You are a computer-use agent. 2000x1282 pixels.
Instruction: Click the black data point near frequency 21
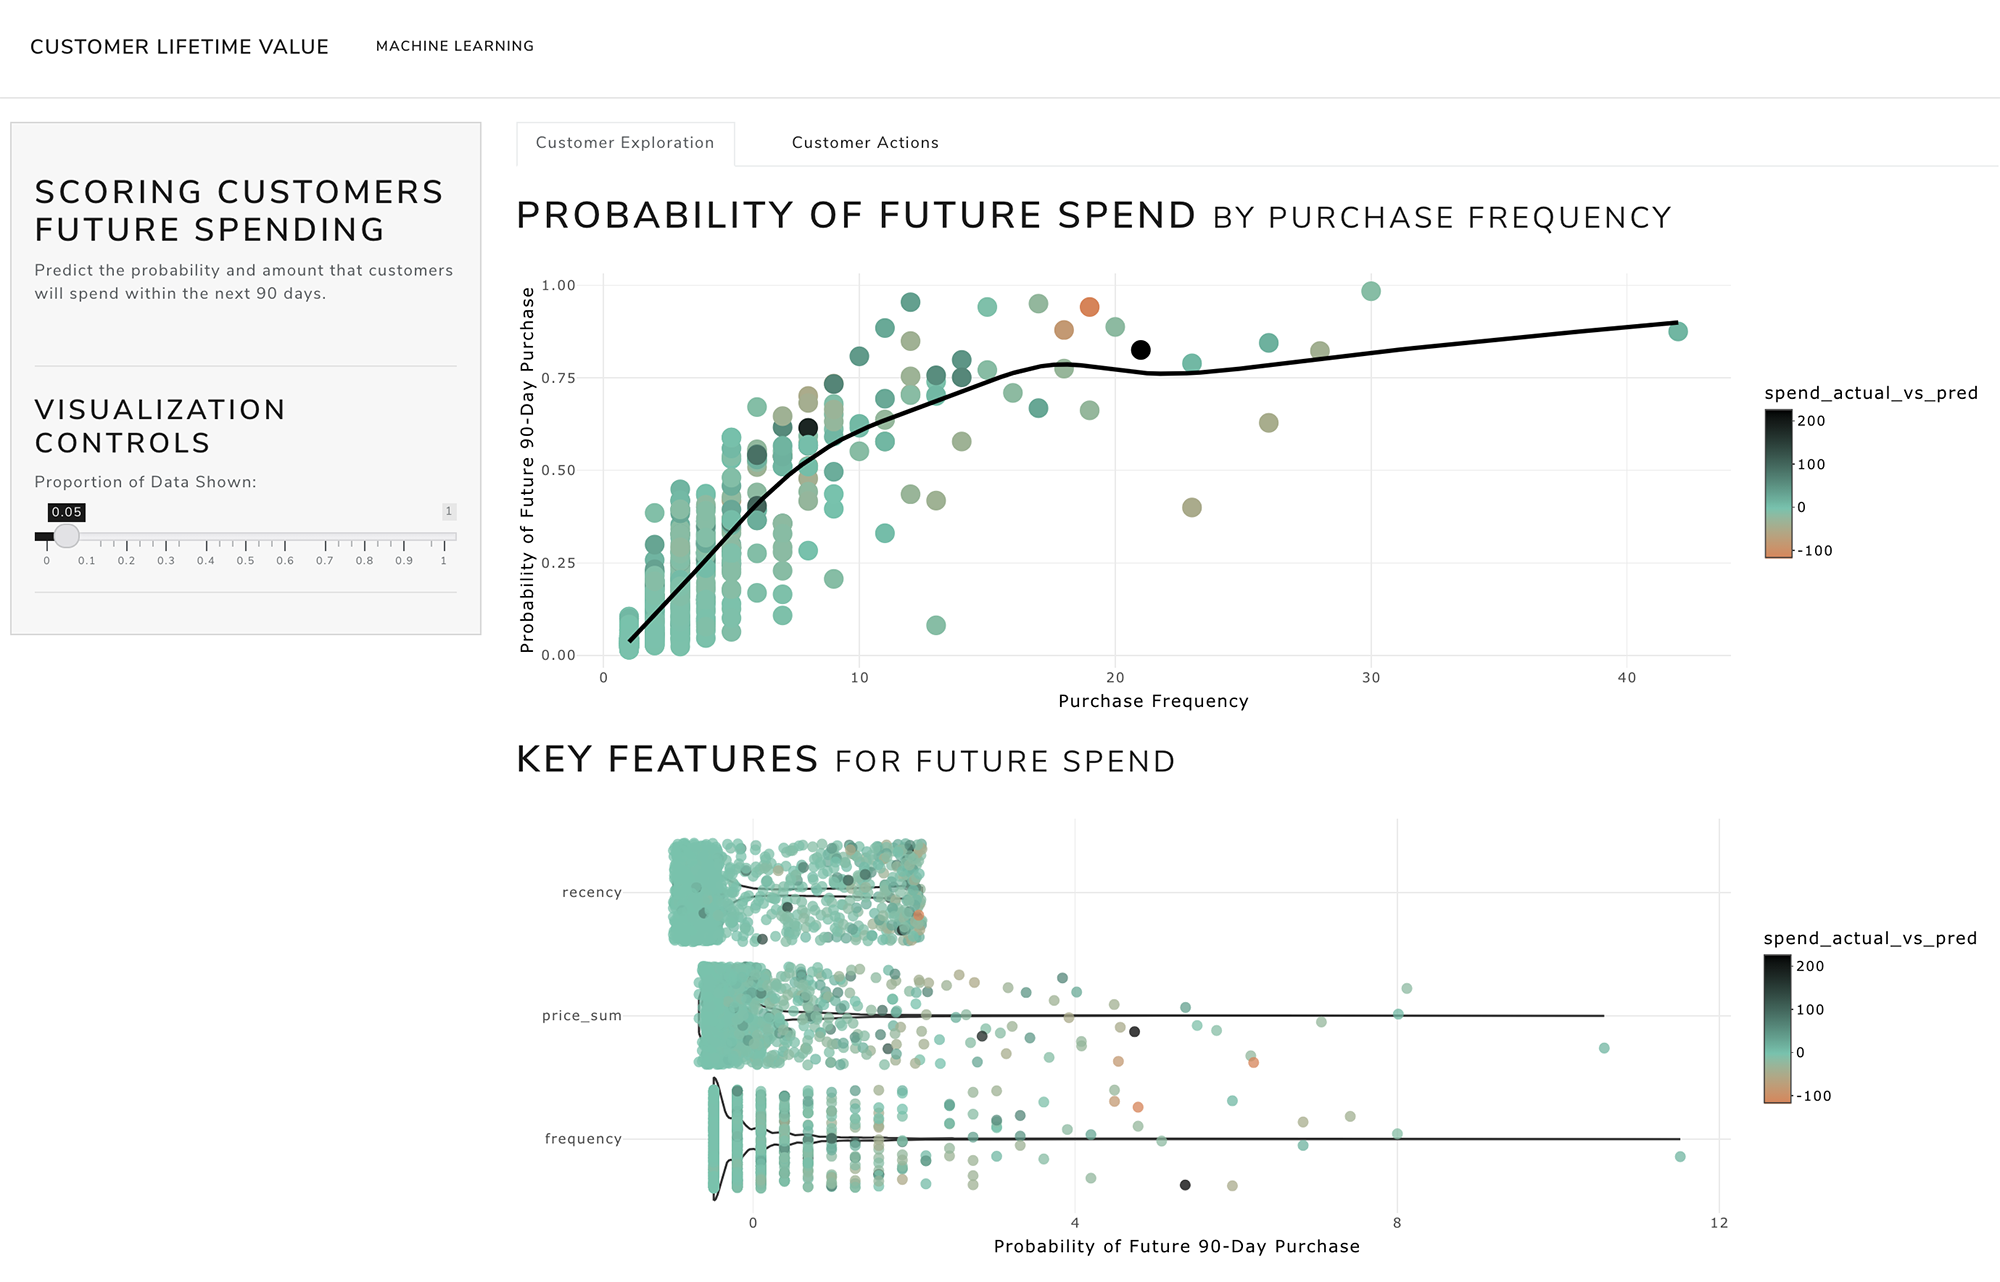click(x=1141, y=349)
